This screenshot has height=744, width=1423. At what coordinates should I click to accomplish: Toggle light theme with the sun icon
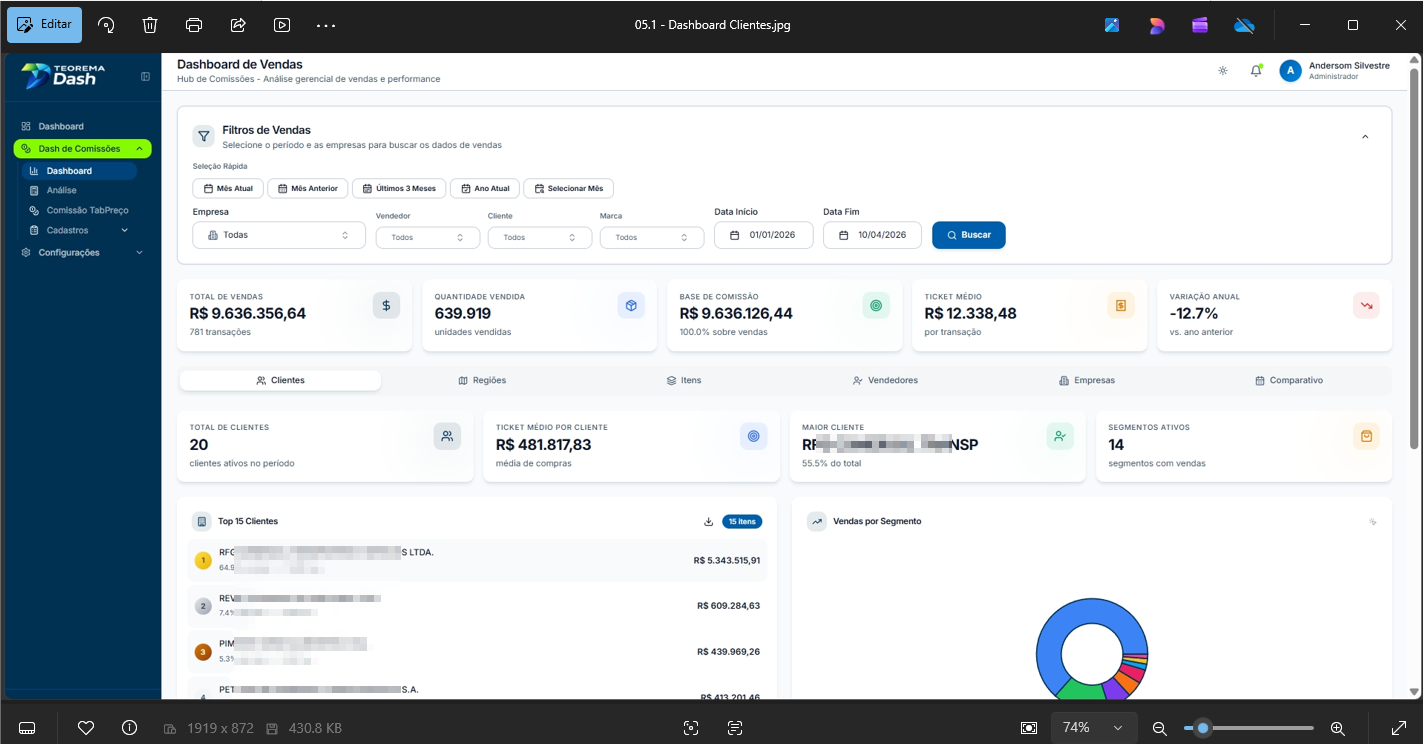[x=1222, y=71]
